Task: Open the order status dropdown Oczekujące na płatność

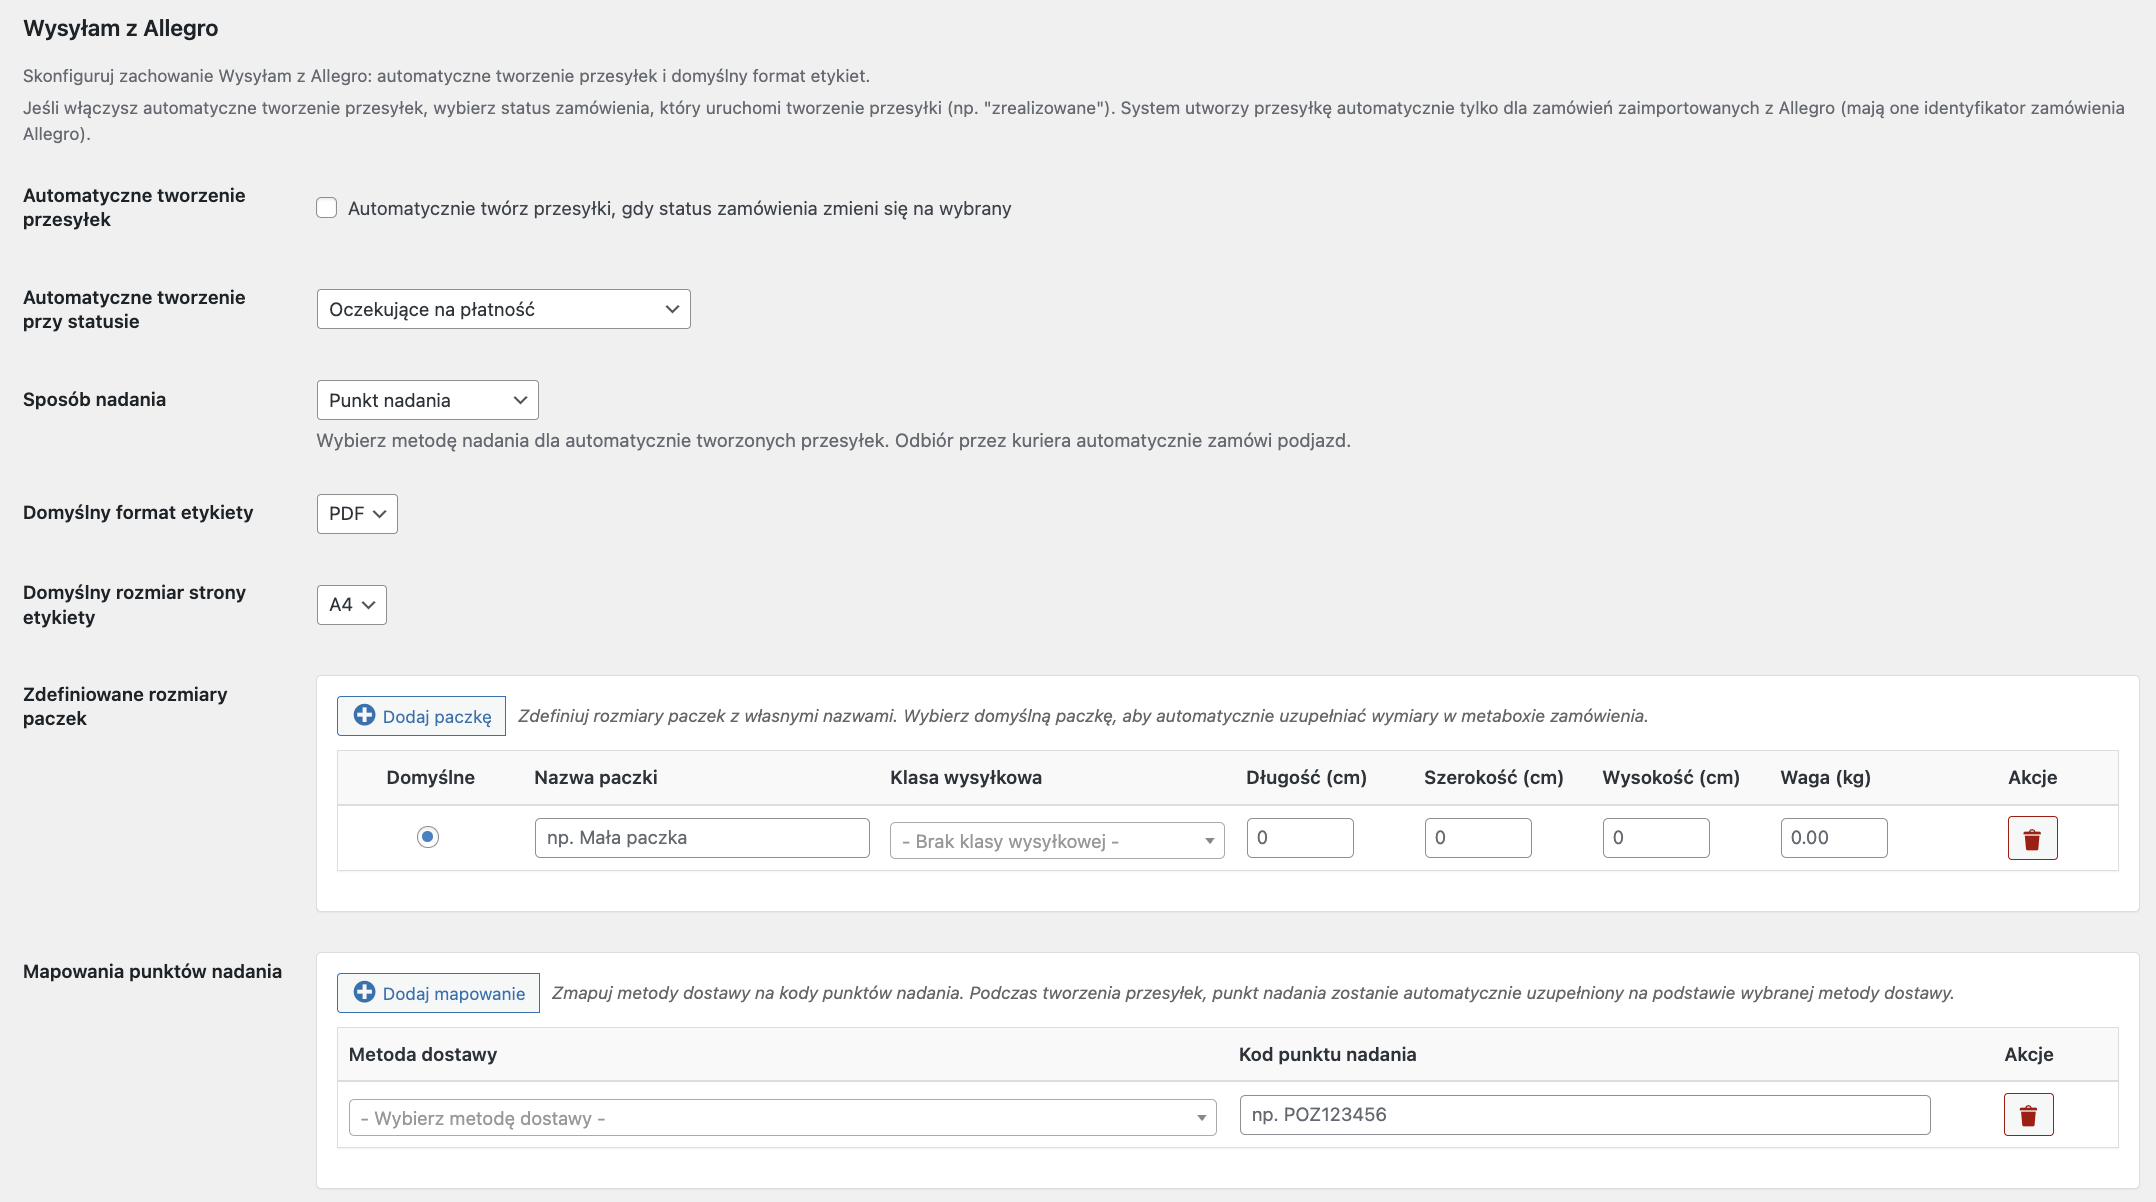Action: pyautogui.click(x=503, y=309)
